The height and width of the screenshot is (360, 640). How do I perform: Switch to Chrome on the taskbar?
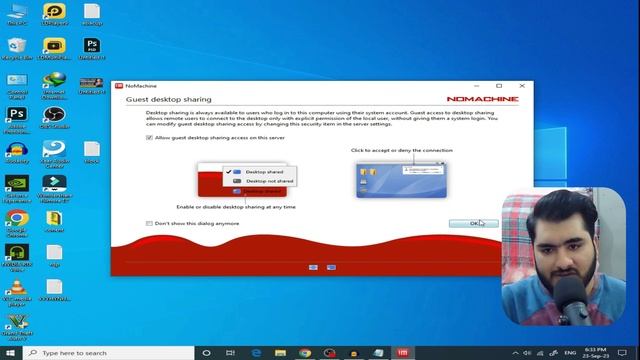pos(305,353)
